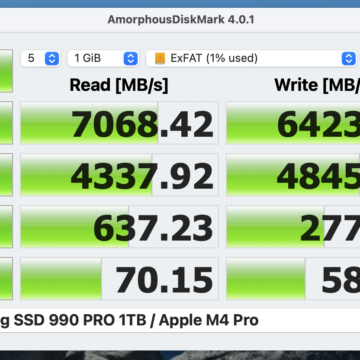Click the write result starting with 277
Viewport: 360px width, 360px height.
tap(293, 227)
